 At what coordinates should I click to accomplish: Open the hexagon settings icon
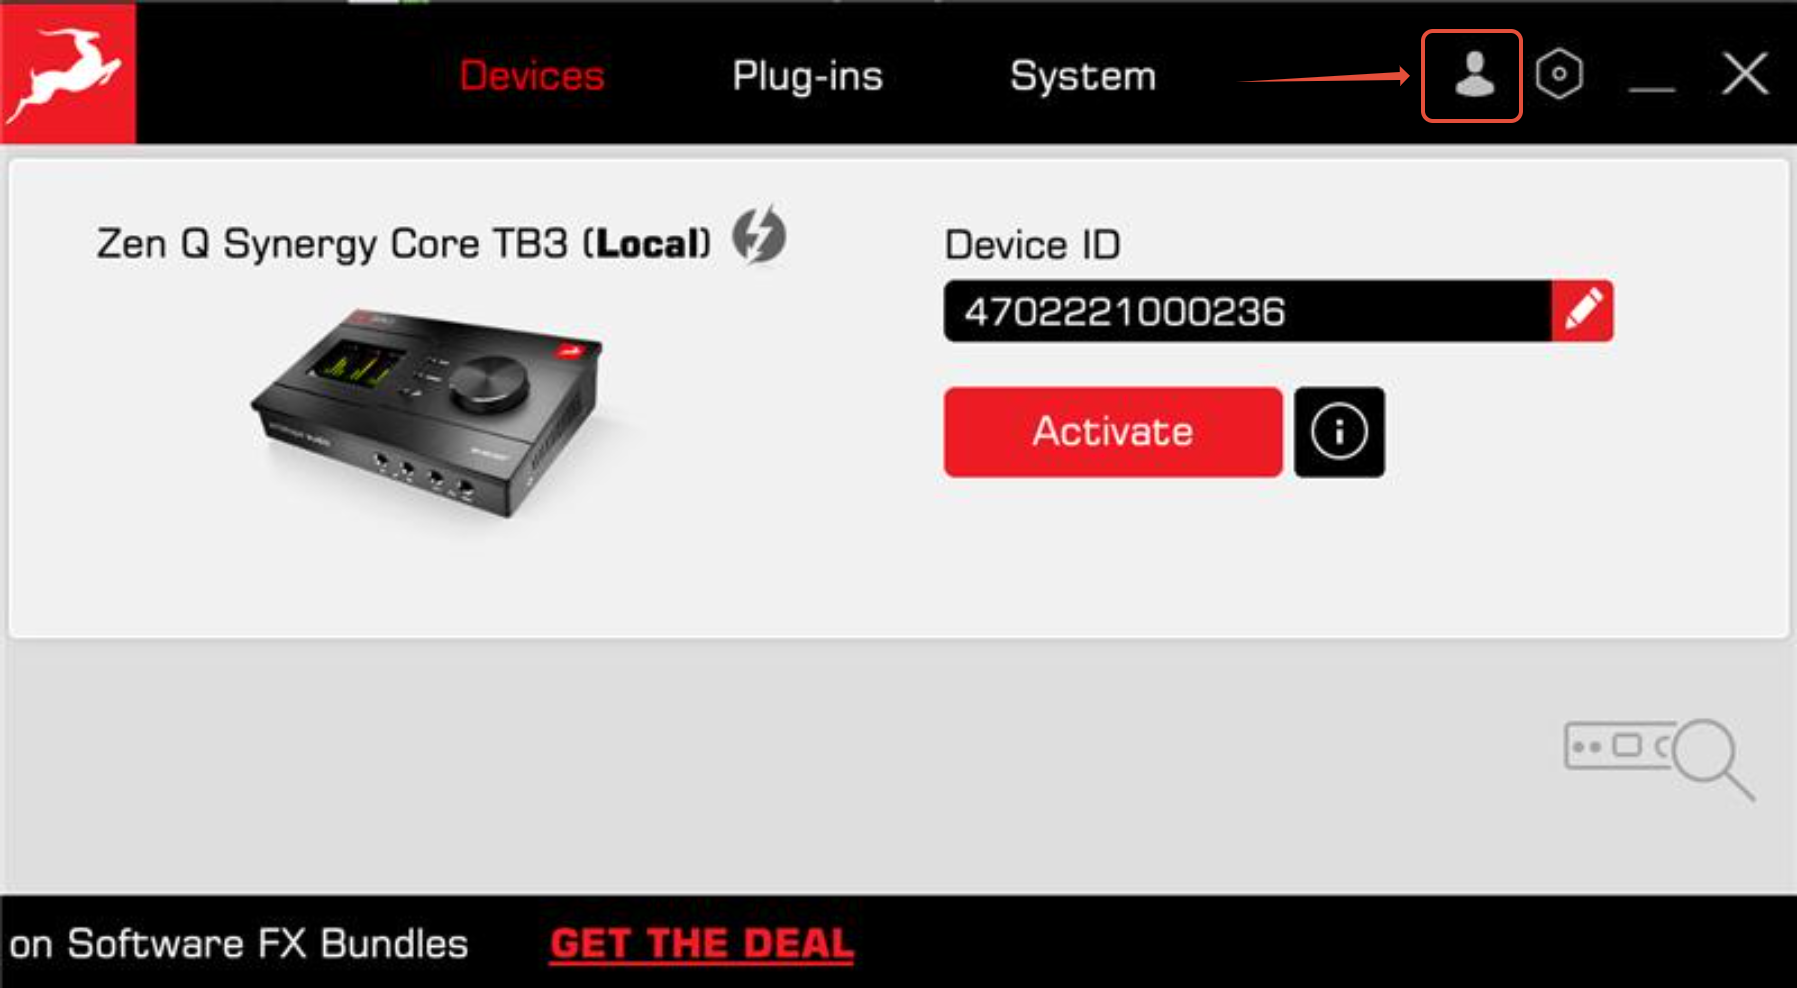(1559, 74)
